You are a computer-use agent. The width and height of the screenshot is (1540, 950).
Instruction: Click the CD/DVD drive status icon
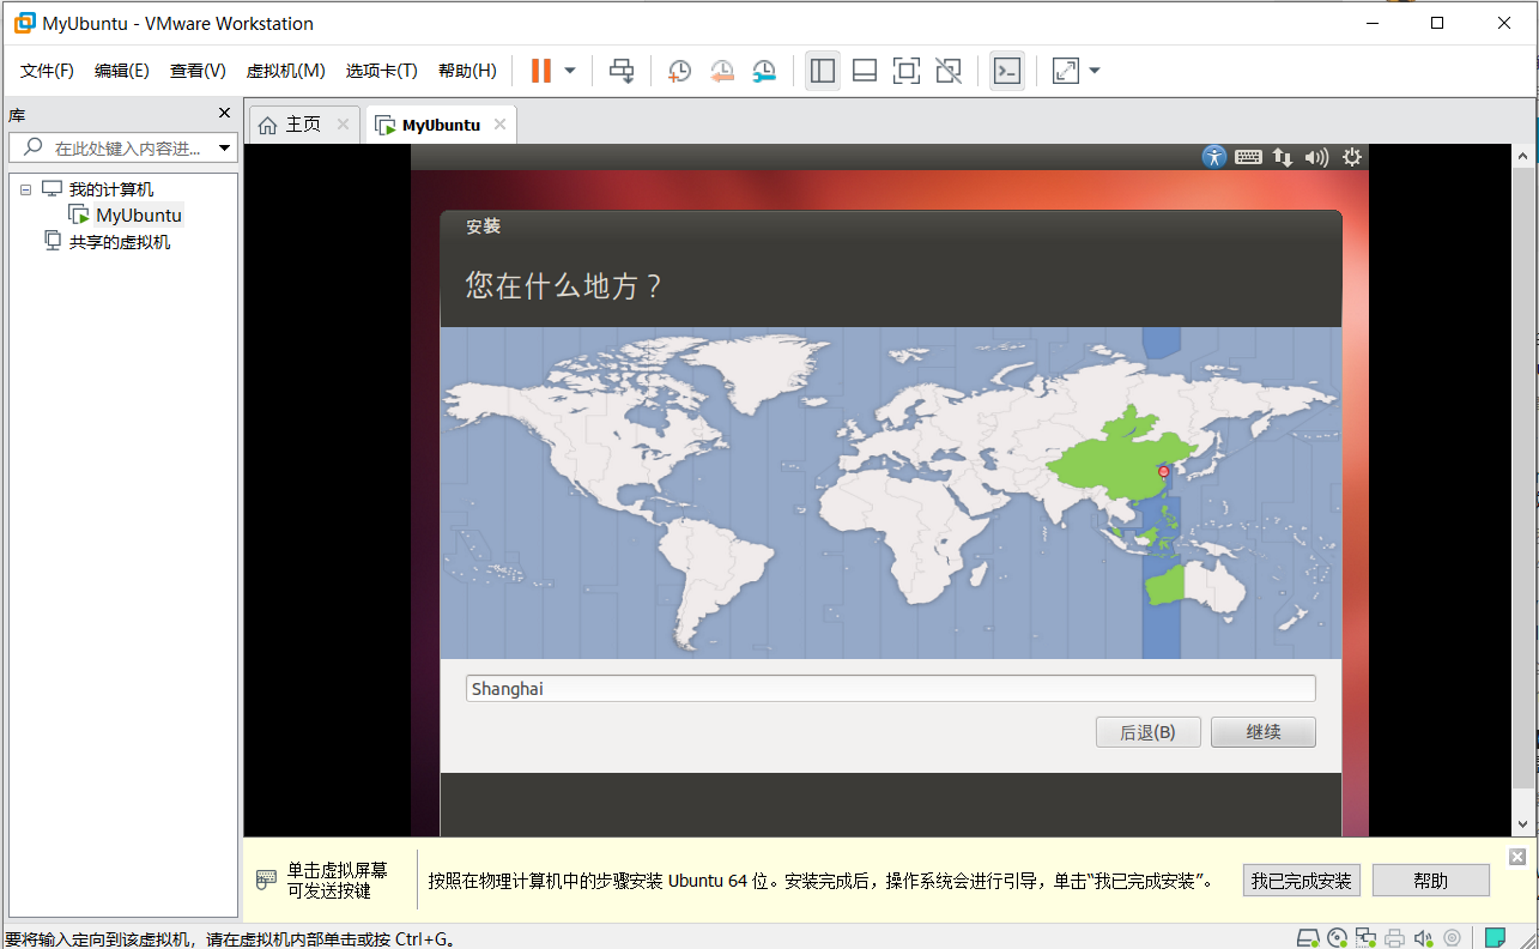pyautogui.click(x=1337, y=938)
